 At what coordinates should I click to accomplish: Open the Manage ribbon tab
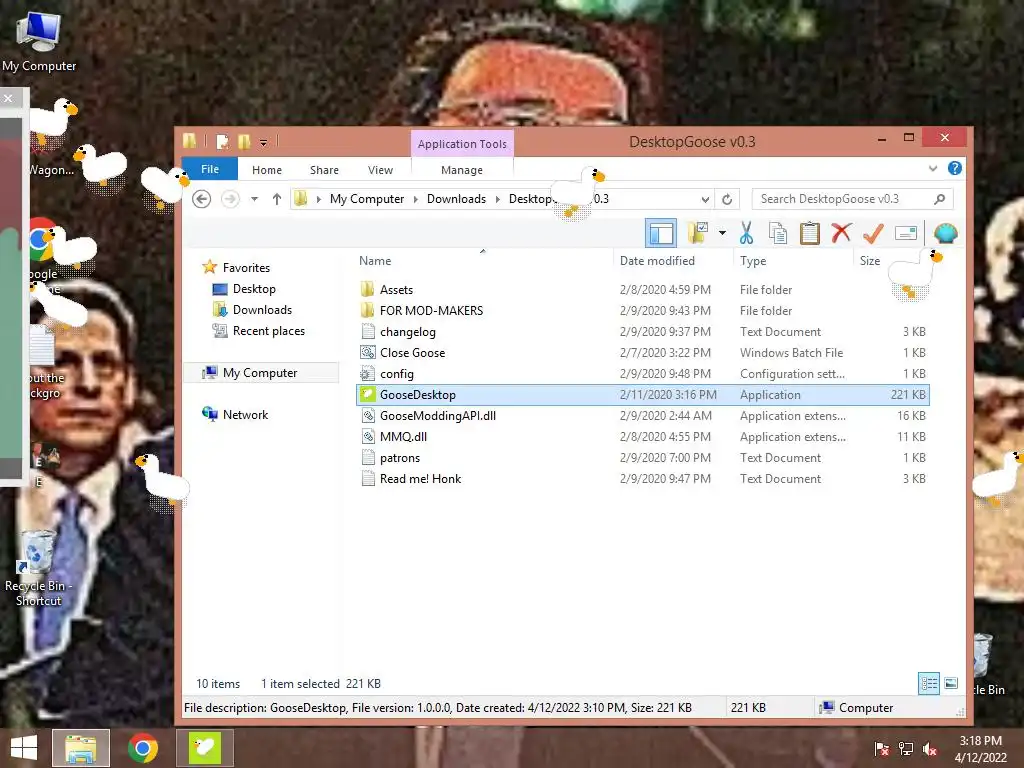click(462, 170)
